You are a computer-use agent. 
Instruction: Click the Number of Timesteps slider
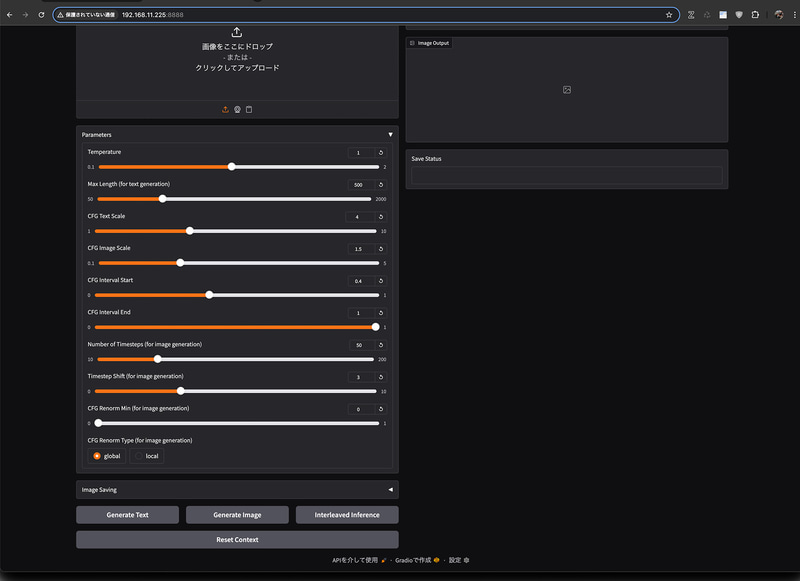[235, 359]
